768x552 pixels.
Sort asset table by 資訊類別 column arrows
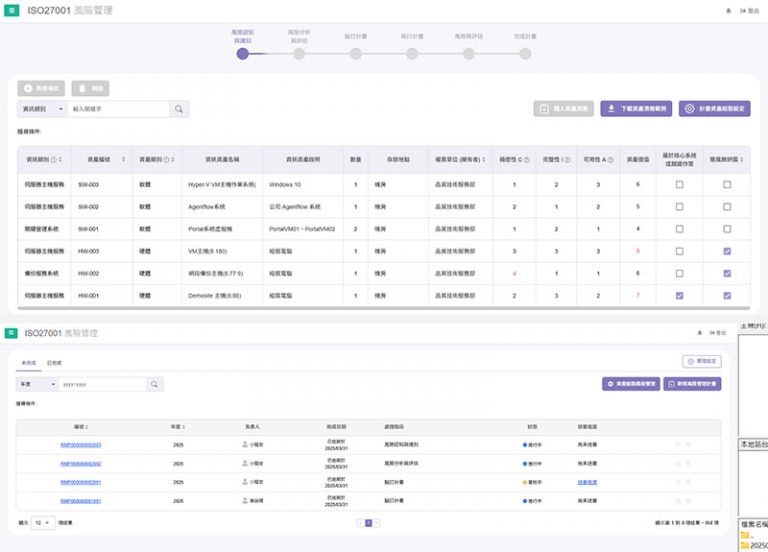click(60, 160)
